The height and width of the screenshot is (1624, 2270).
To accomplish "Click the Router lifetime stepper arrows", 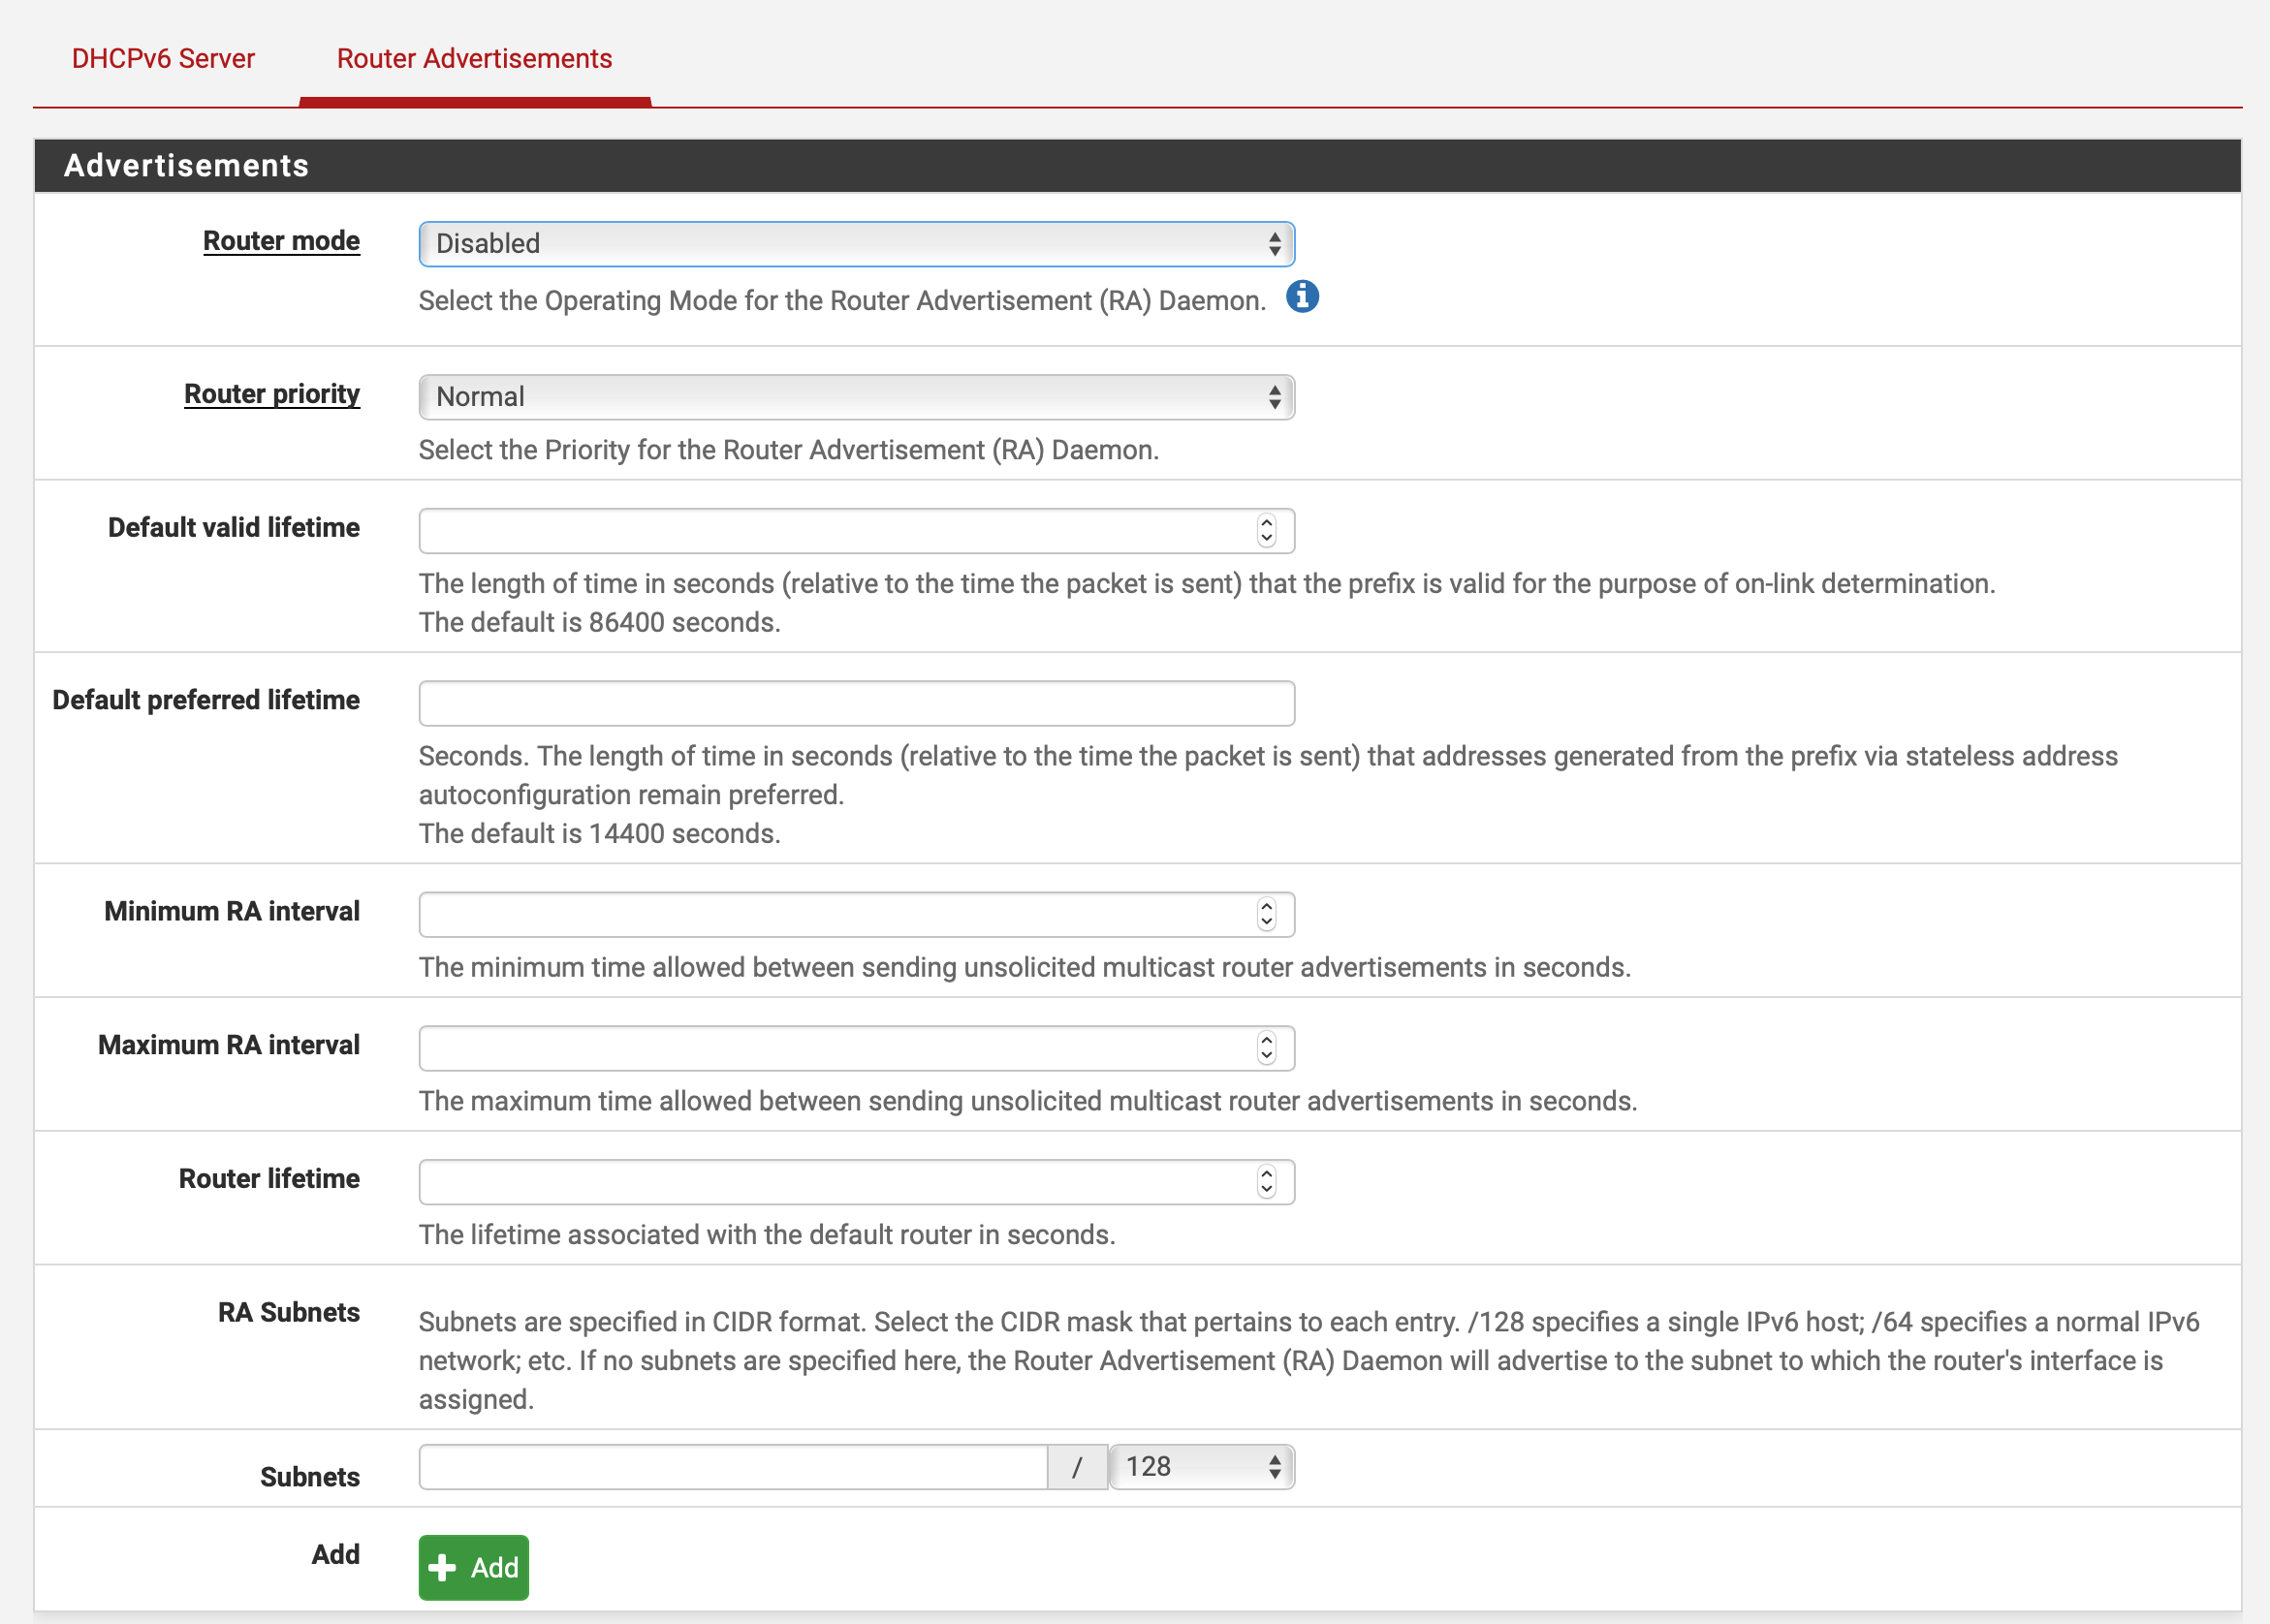I will click(x=1266, y=1182).
